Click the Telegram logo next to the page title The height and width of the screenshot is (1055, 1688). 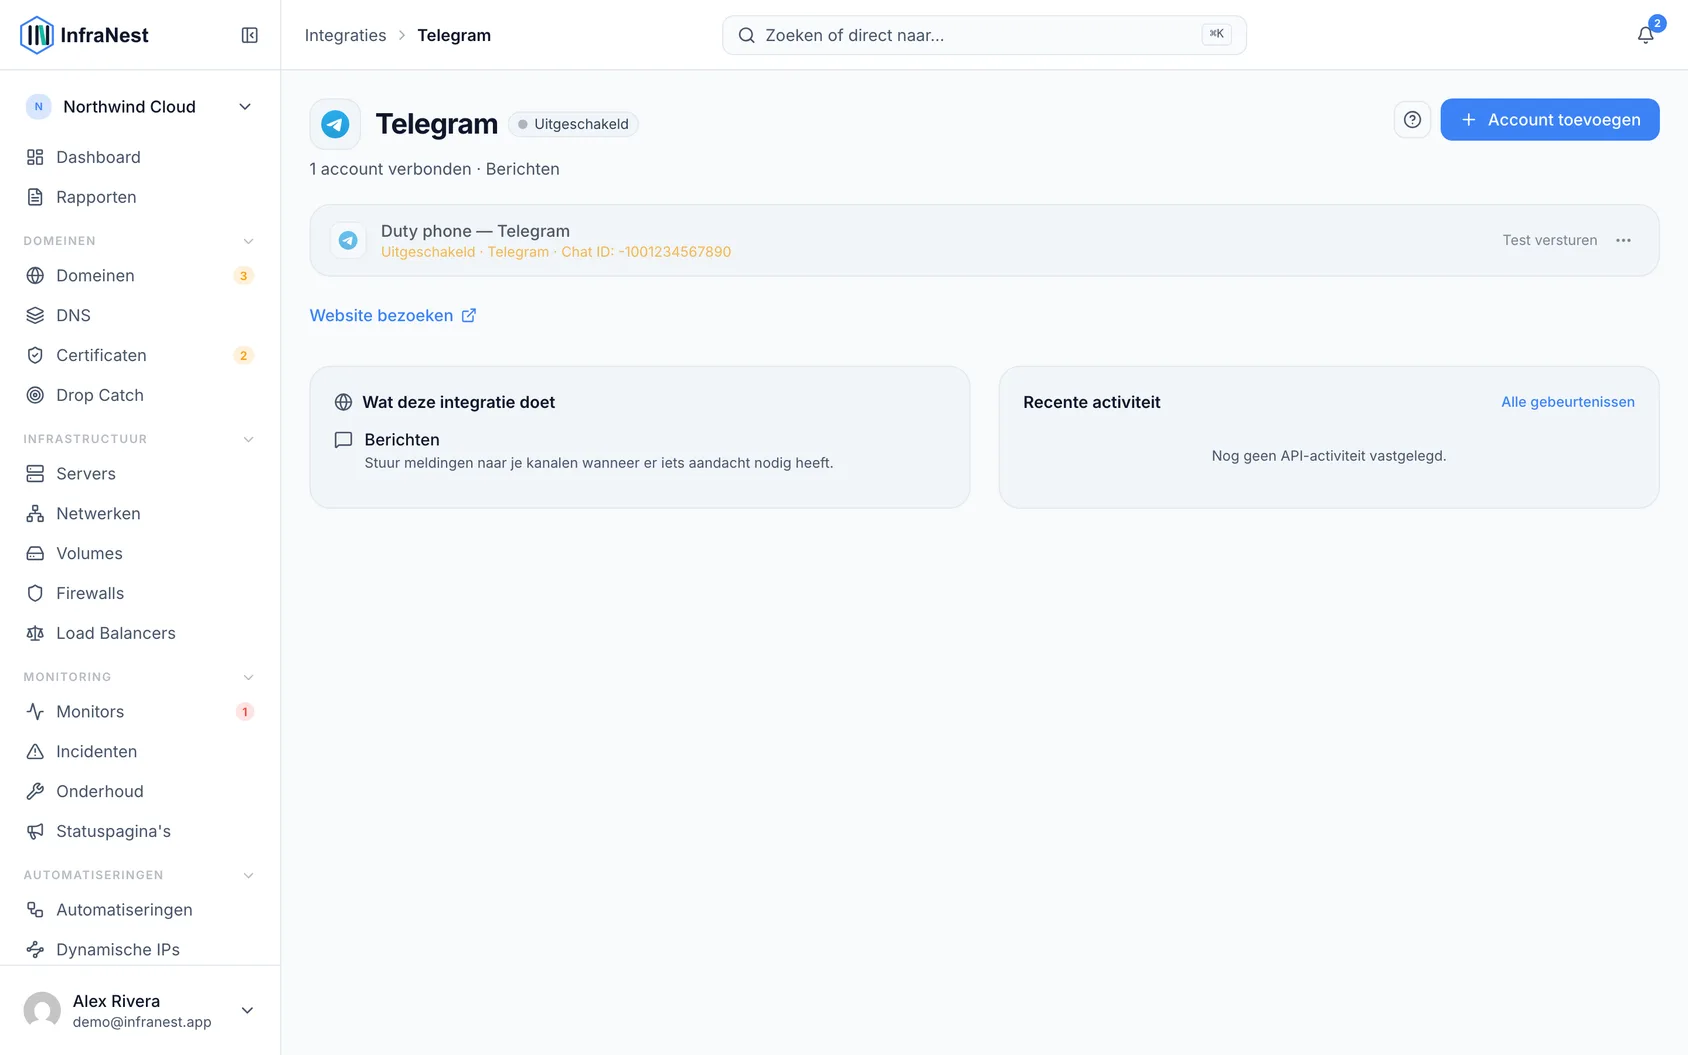tap(335, 124)
